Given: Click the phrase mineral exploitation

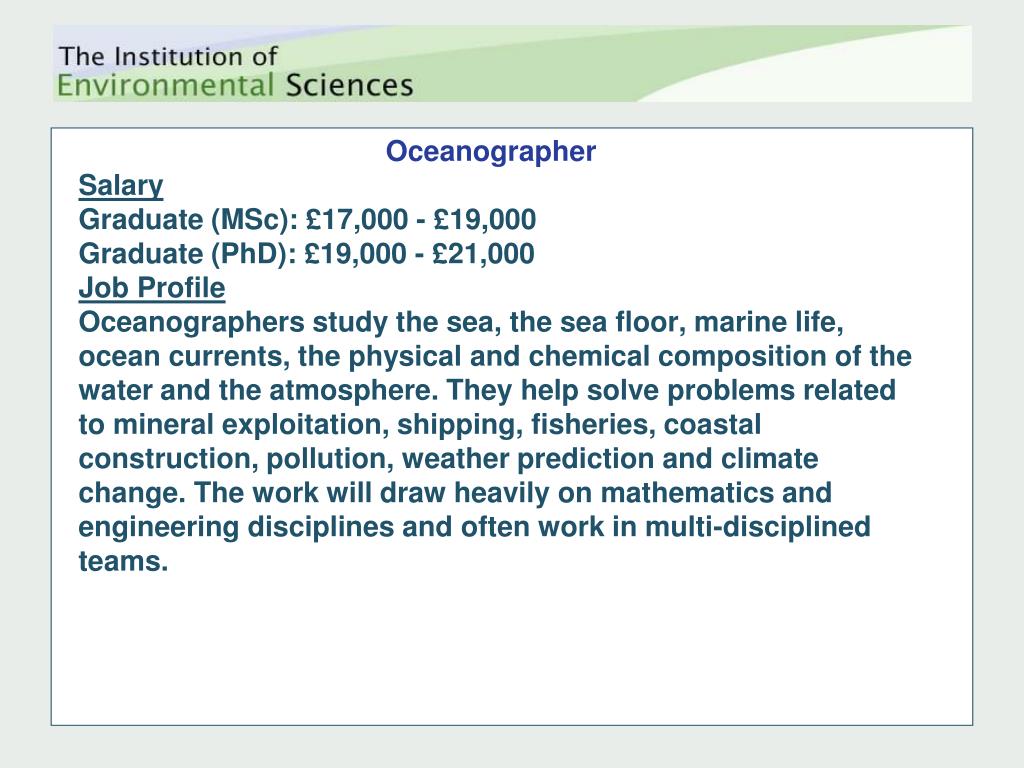Looking at the screenshot, I should pos(251,424).
